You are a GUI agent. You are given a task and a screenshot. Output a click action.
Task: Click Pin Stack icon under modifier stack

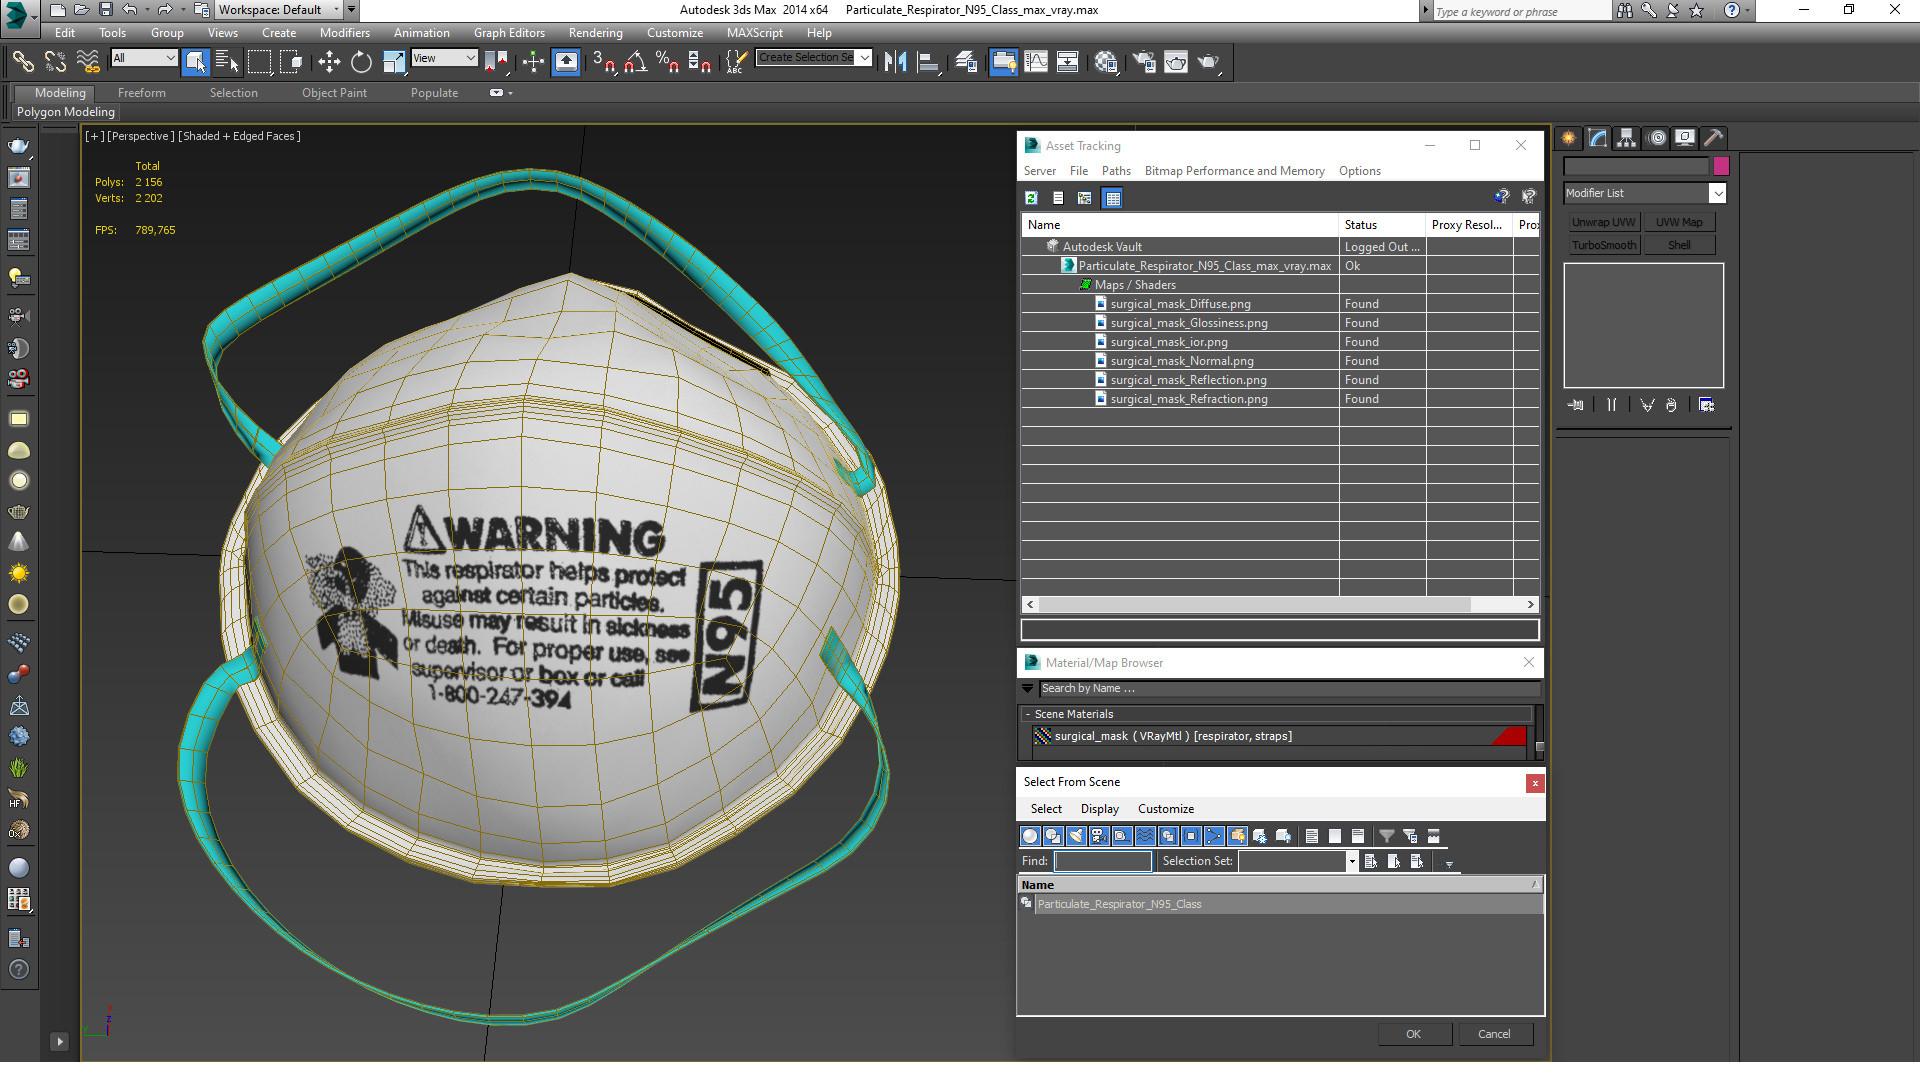1576,405
